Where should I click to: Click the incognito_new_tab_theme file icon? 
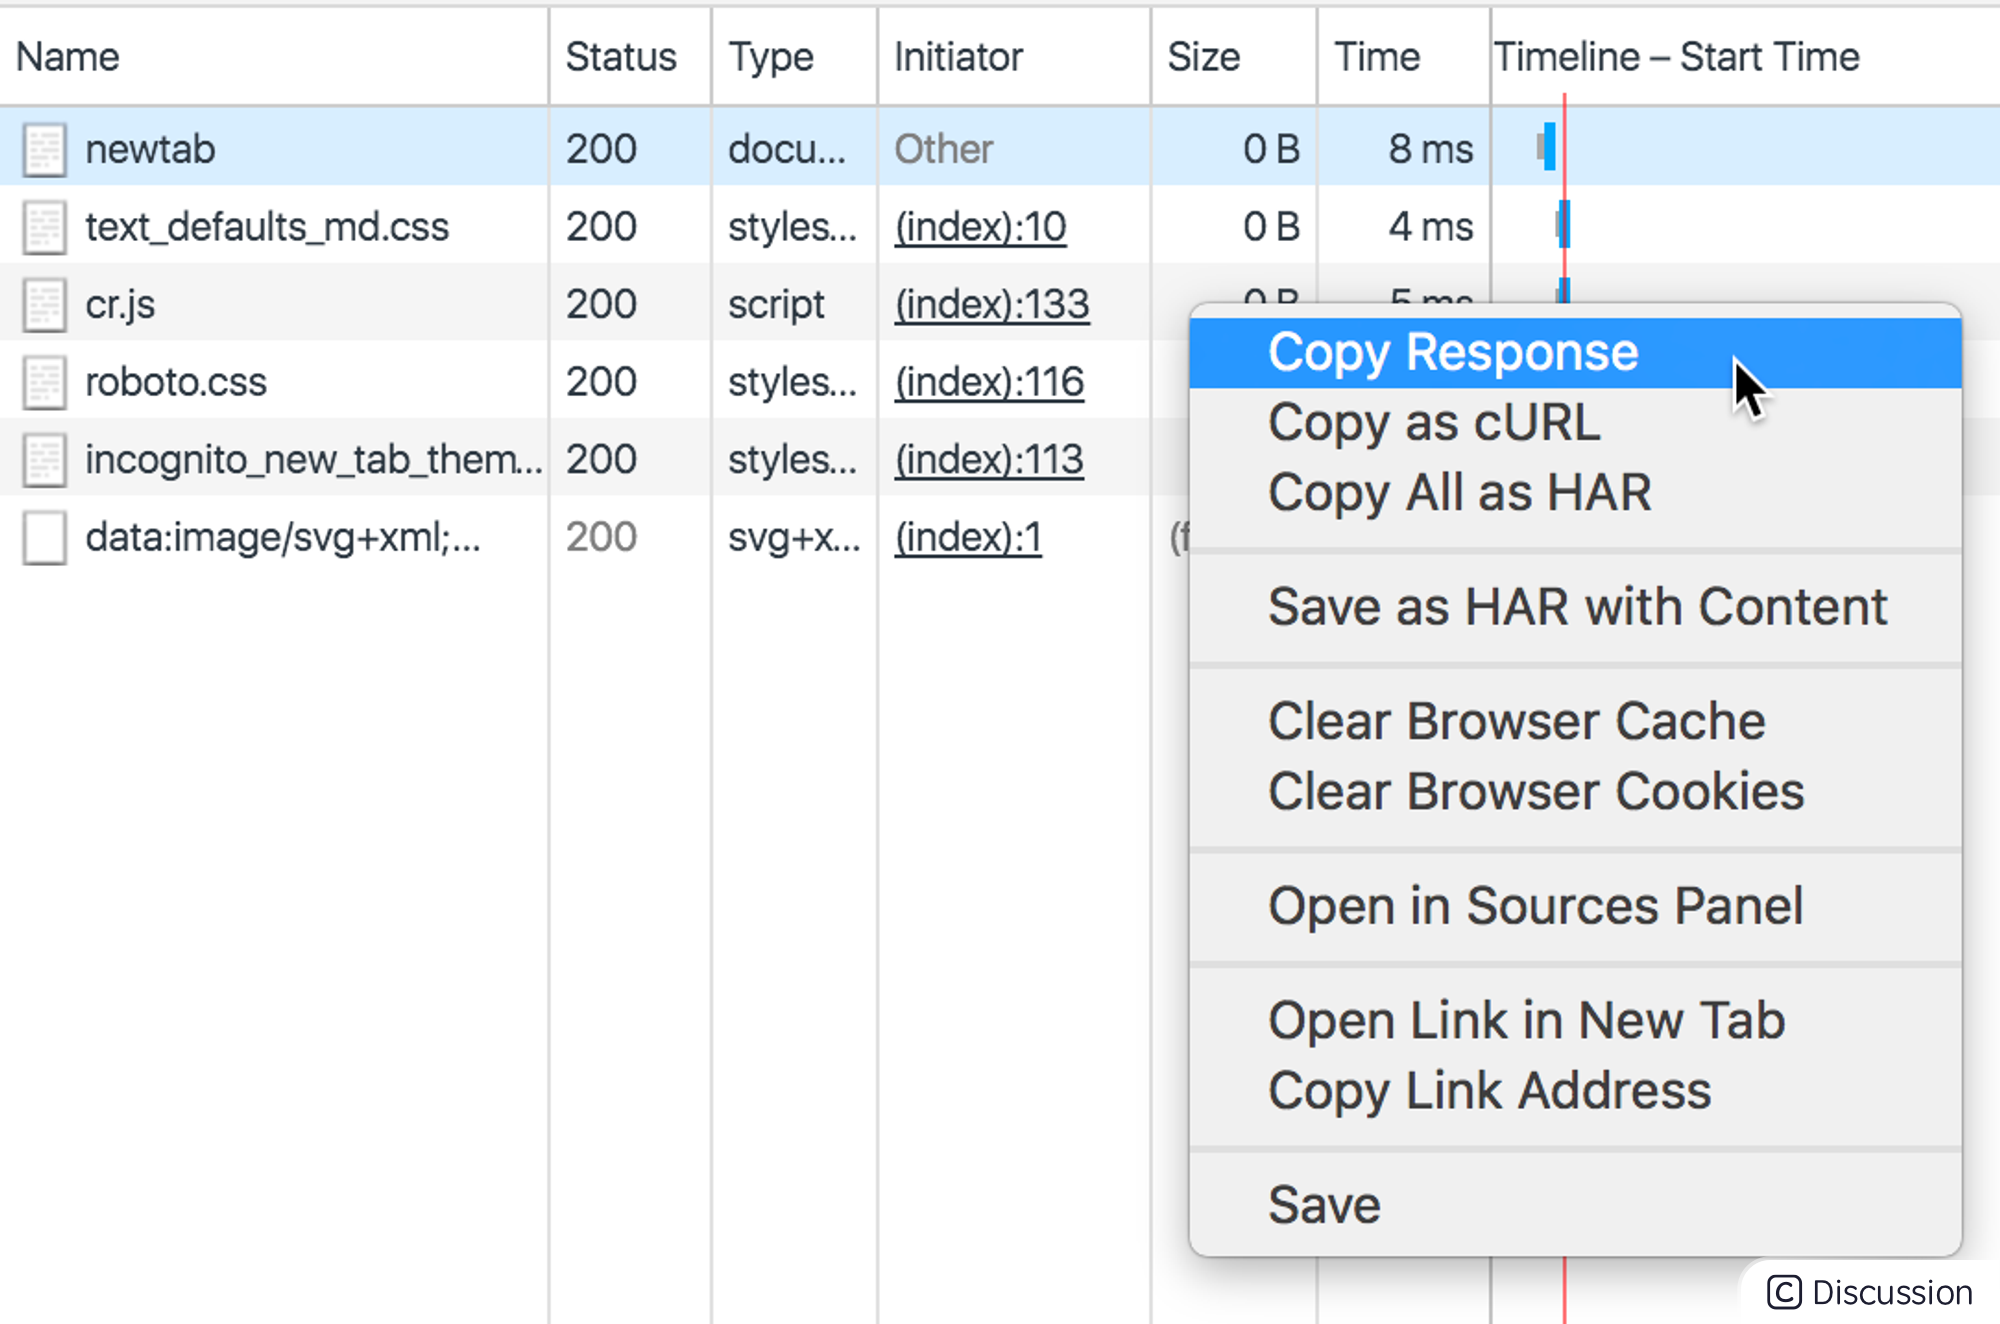[x=44, y=460]
